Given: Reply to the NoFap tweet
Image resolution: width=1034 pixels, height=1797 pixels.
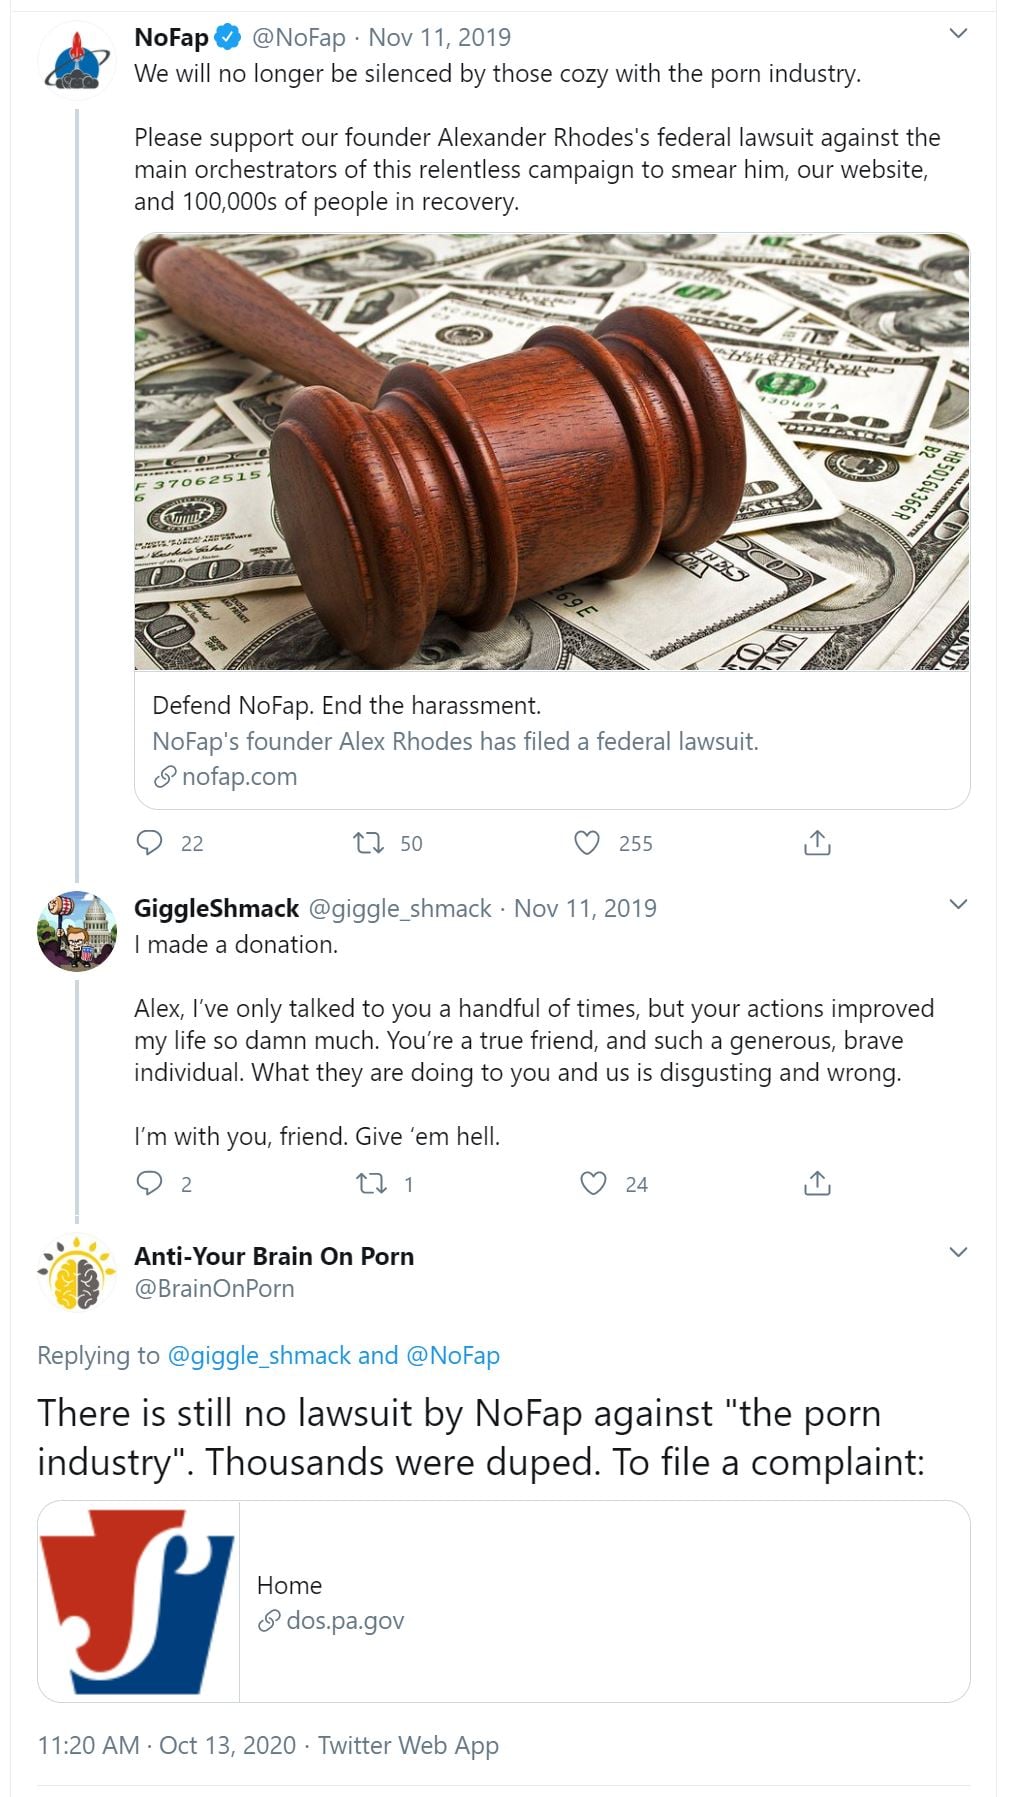Looking at the screenshot, I should pyautogui.click(x=149, y=843).
